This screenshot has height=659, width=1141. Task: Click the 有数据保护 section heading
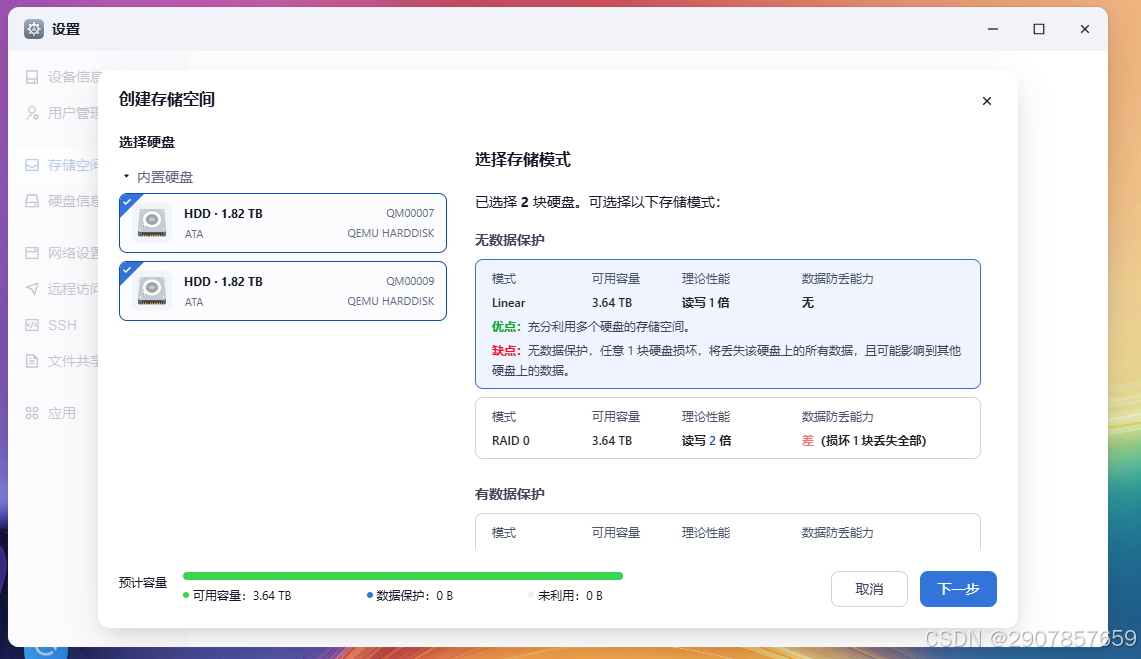coord(509,494)
